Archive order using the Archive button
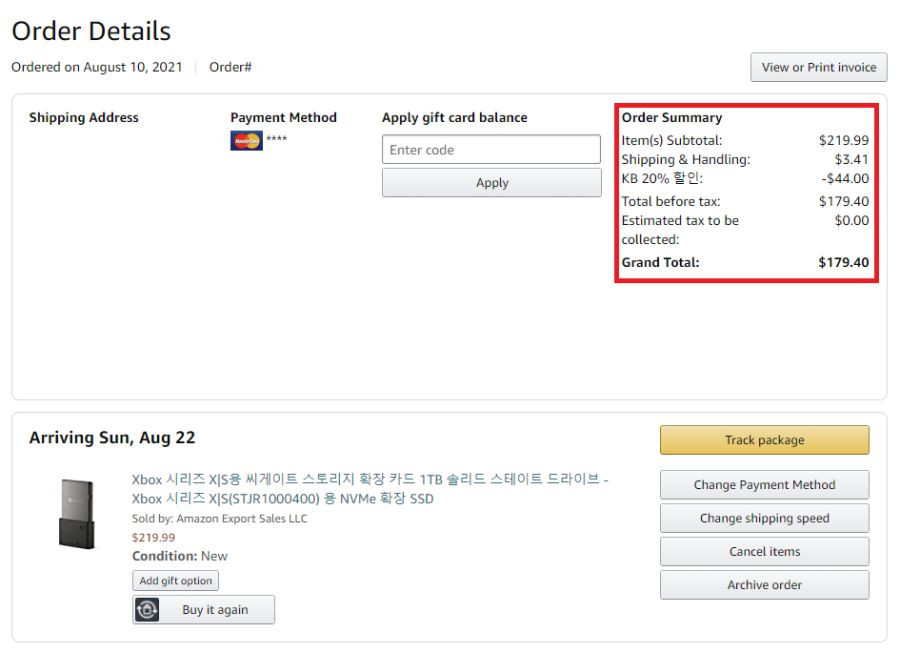Screen dimensions: 900x653 point(765,585)
